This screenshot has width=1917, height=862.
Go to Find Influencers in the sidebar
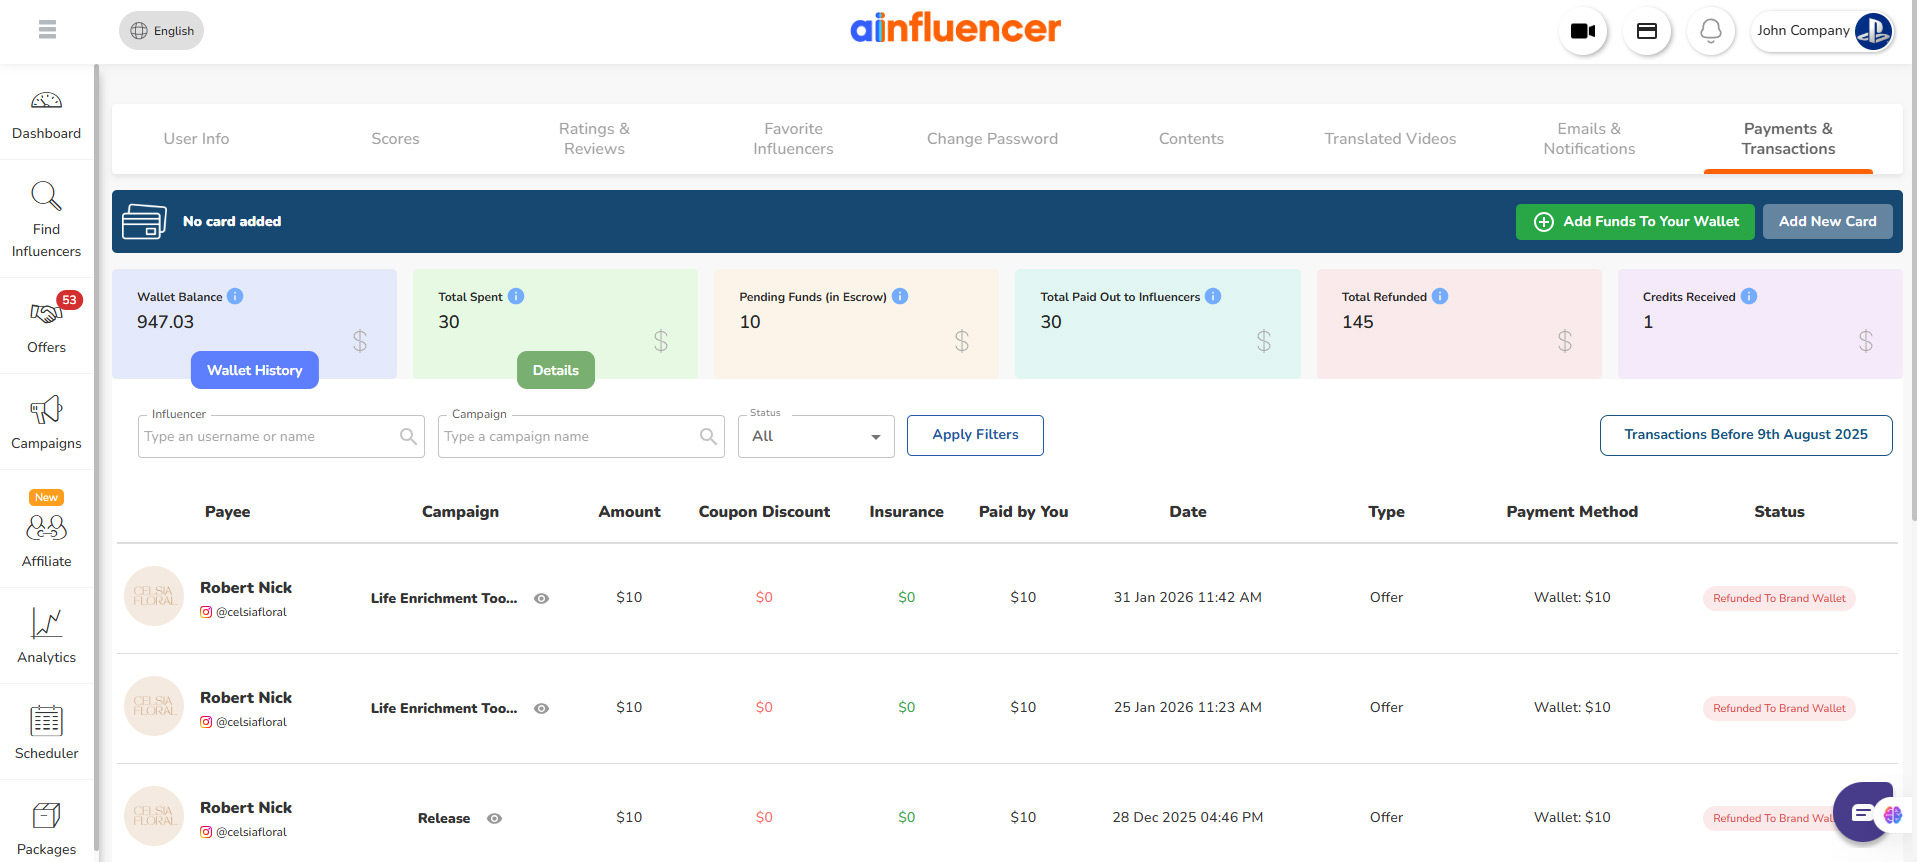pos(46,220)
